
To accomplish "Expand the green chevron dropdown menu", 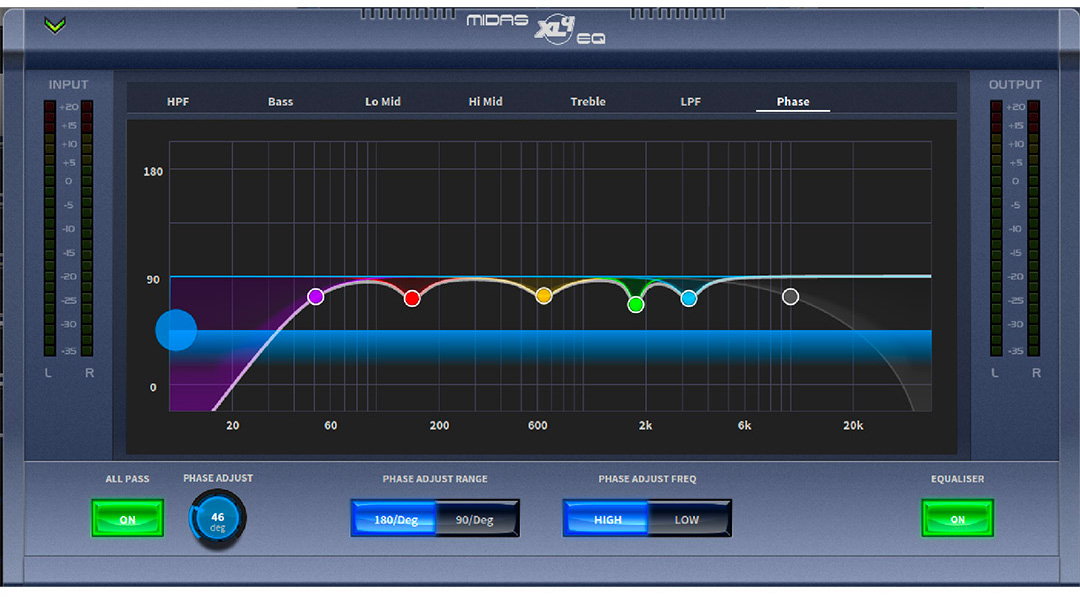I will pyautogui.click(x=55, y=25).
